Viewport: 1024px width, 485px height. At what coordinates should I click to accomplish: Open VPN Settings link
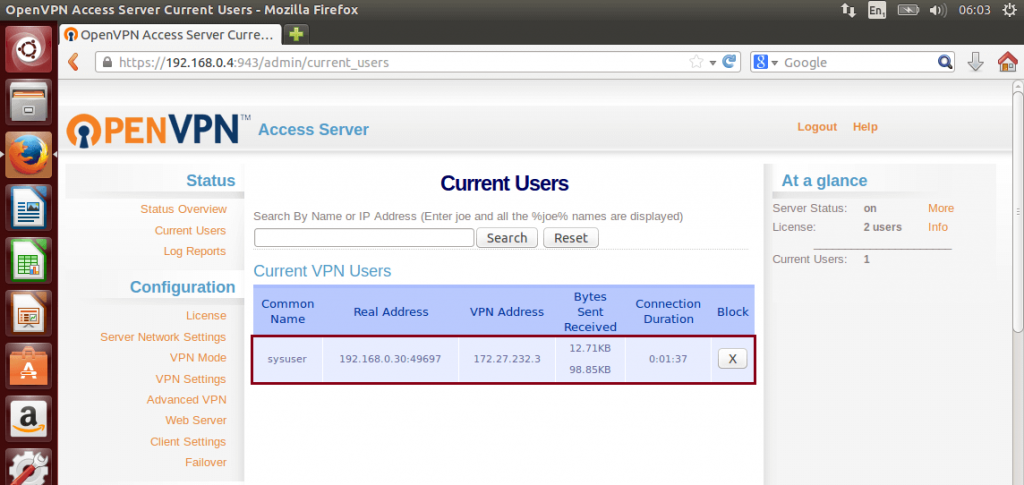pyautogui.click(x=191, y=379)
